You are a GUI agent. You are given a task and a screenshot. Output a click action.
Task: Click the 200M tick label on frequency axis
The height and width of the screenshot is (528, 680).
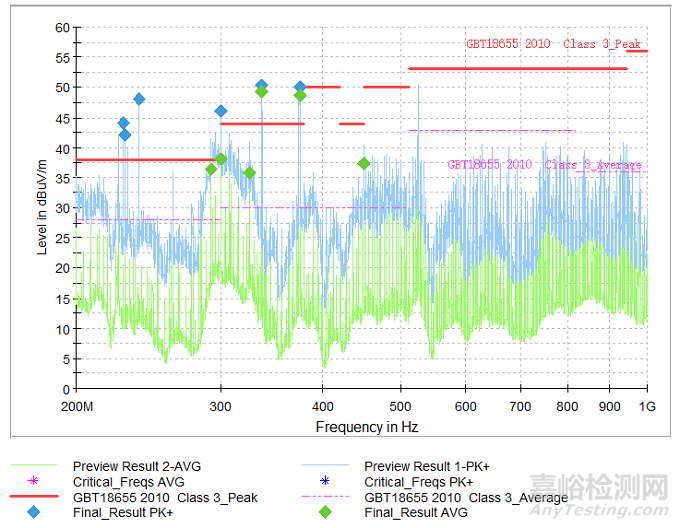tap(77, 407)
